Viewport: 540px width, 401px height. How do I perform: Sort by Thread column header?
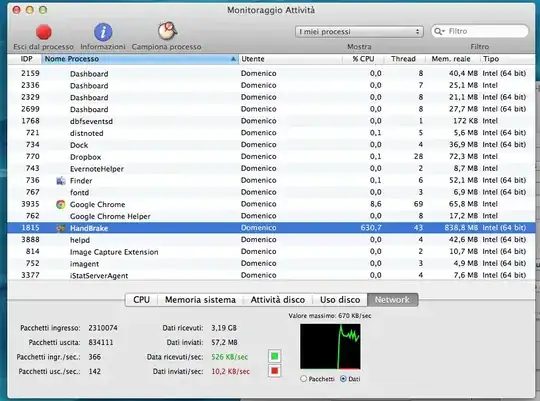[x=404, y=59]
